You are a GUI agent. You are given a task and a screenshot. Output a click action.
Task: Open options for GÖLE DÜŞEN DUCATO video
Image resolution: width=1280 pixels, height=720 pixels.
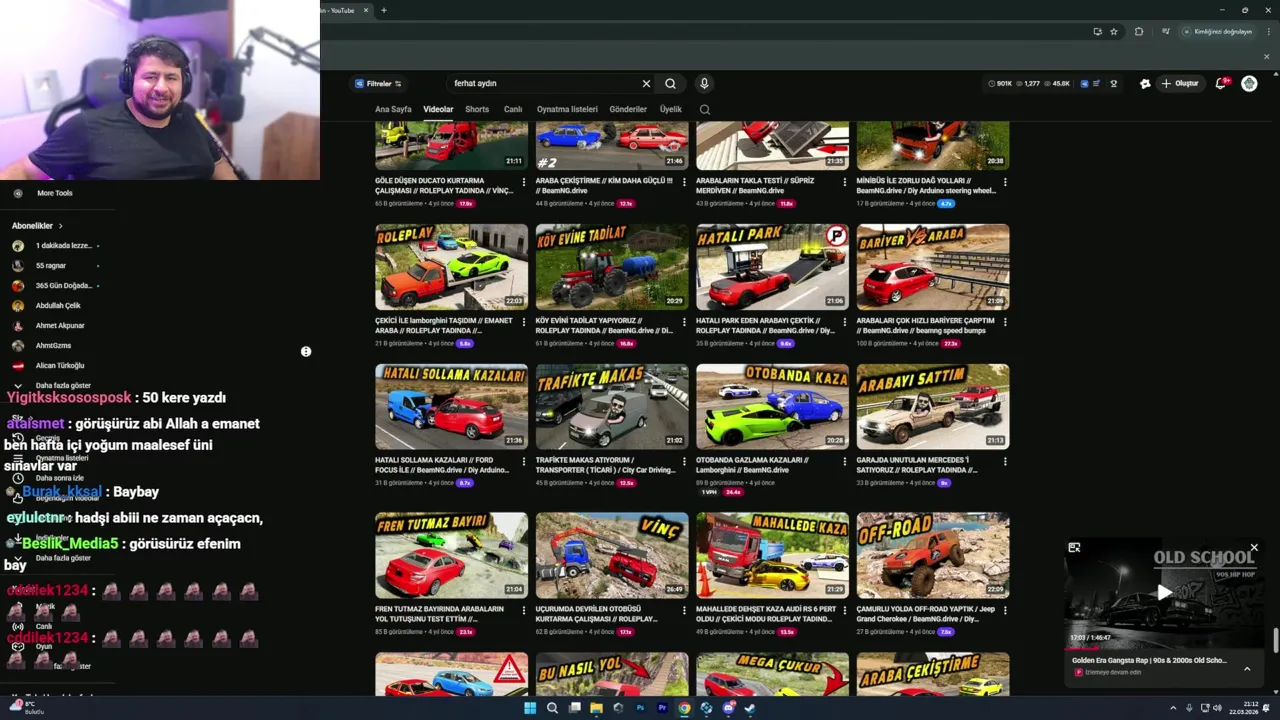(524, 182)
